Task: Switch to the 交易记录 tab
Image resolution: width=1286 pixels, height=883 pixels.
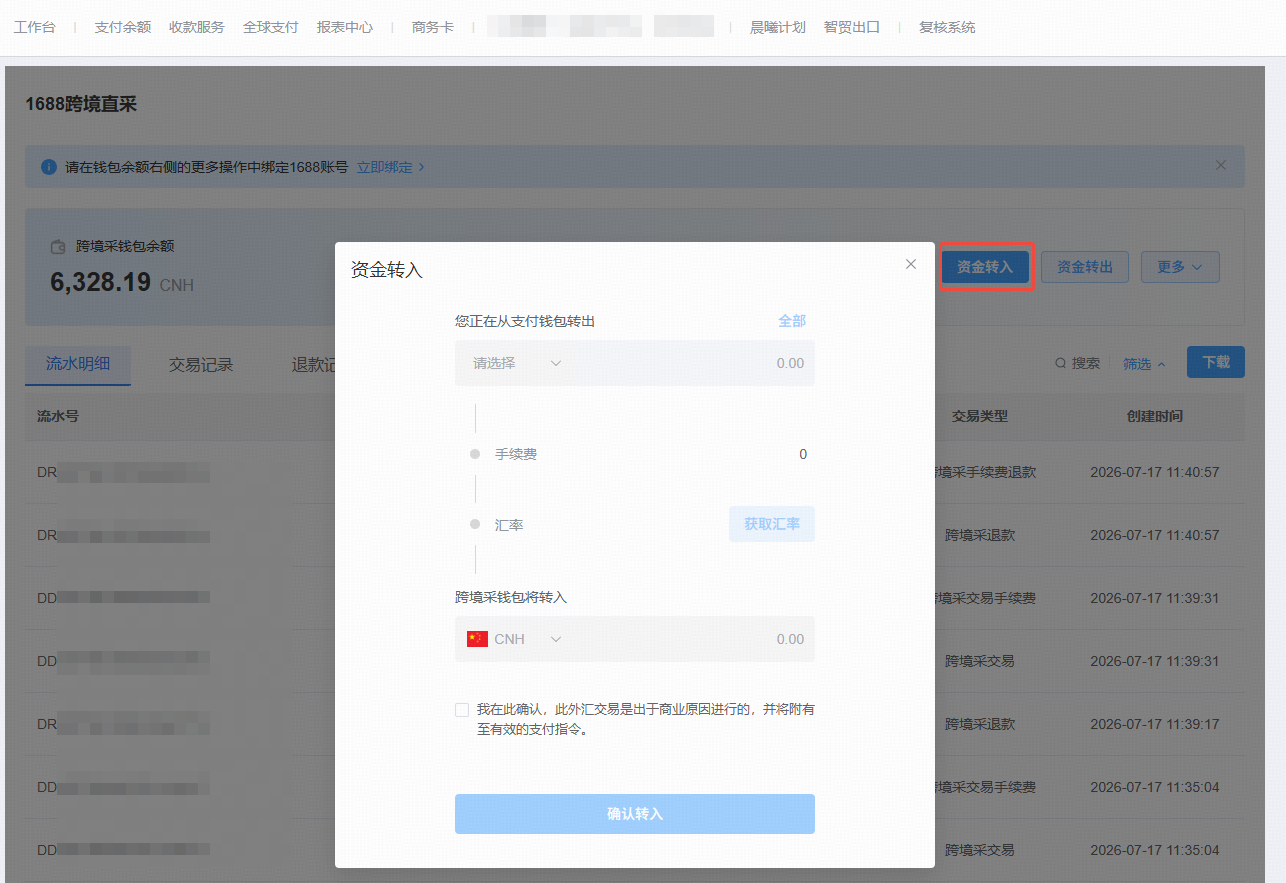Action: (x=201, y=365)
